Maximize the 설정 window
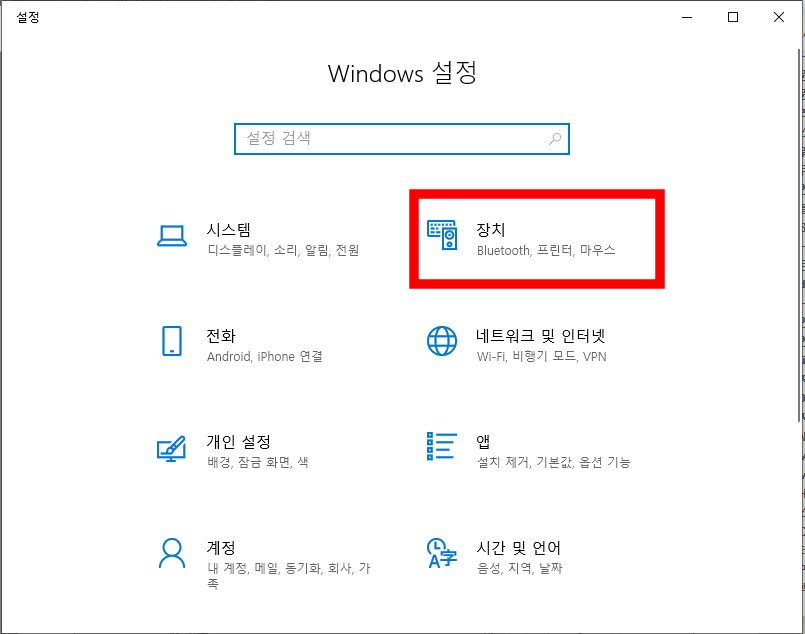This screenshot has width=805, height=634. (x=733, y=17)
